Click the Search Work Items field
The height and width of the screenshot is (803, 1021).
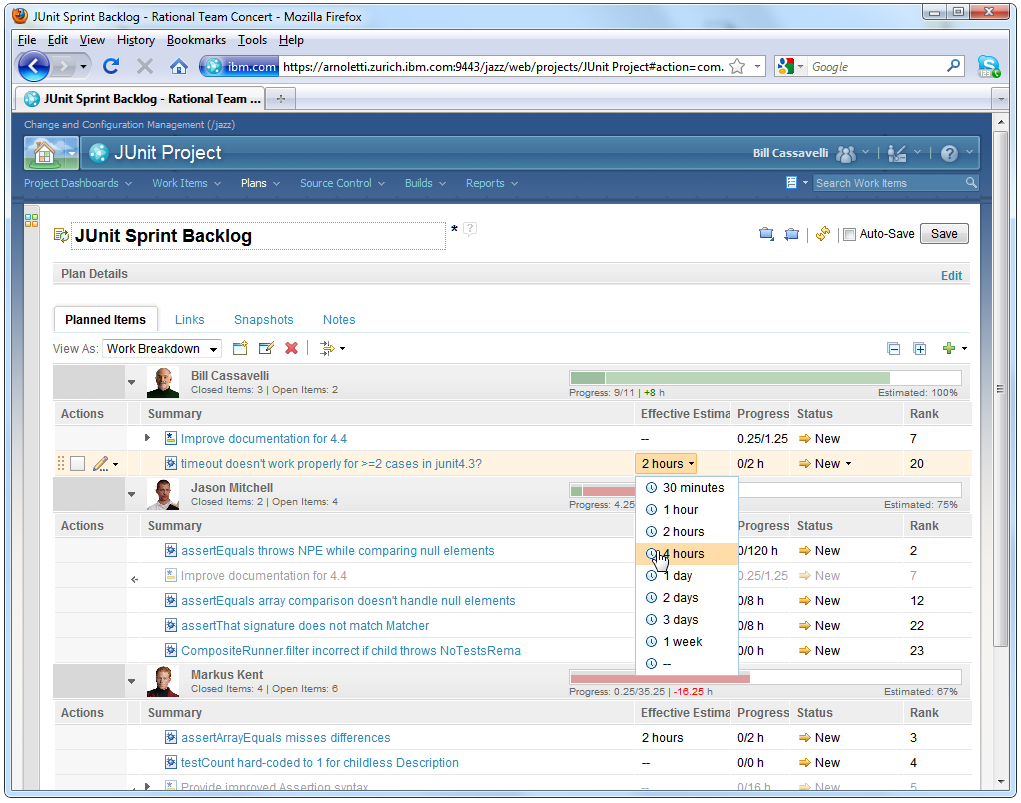(x=888, y=183)
